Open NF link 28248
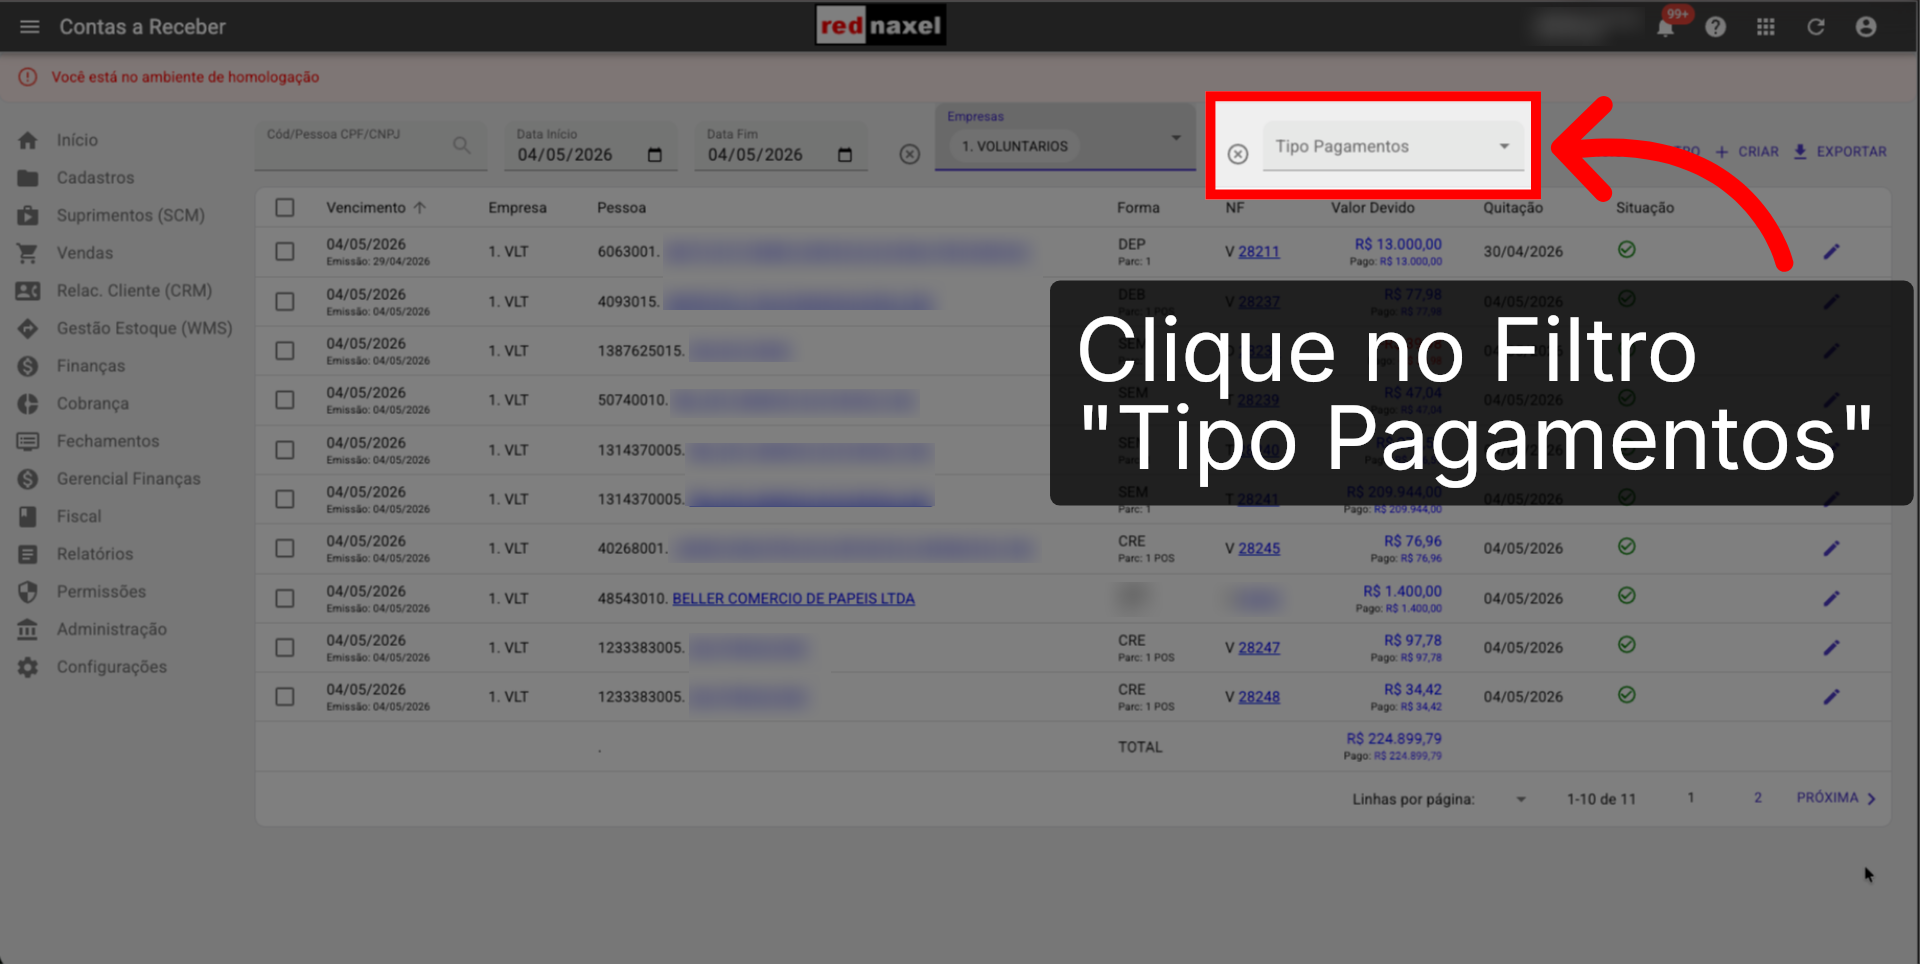1920x964 pixels. [x=1259, y=697]
